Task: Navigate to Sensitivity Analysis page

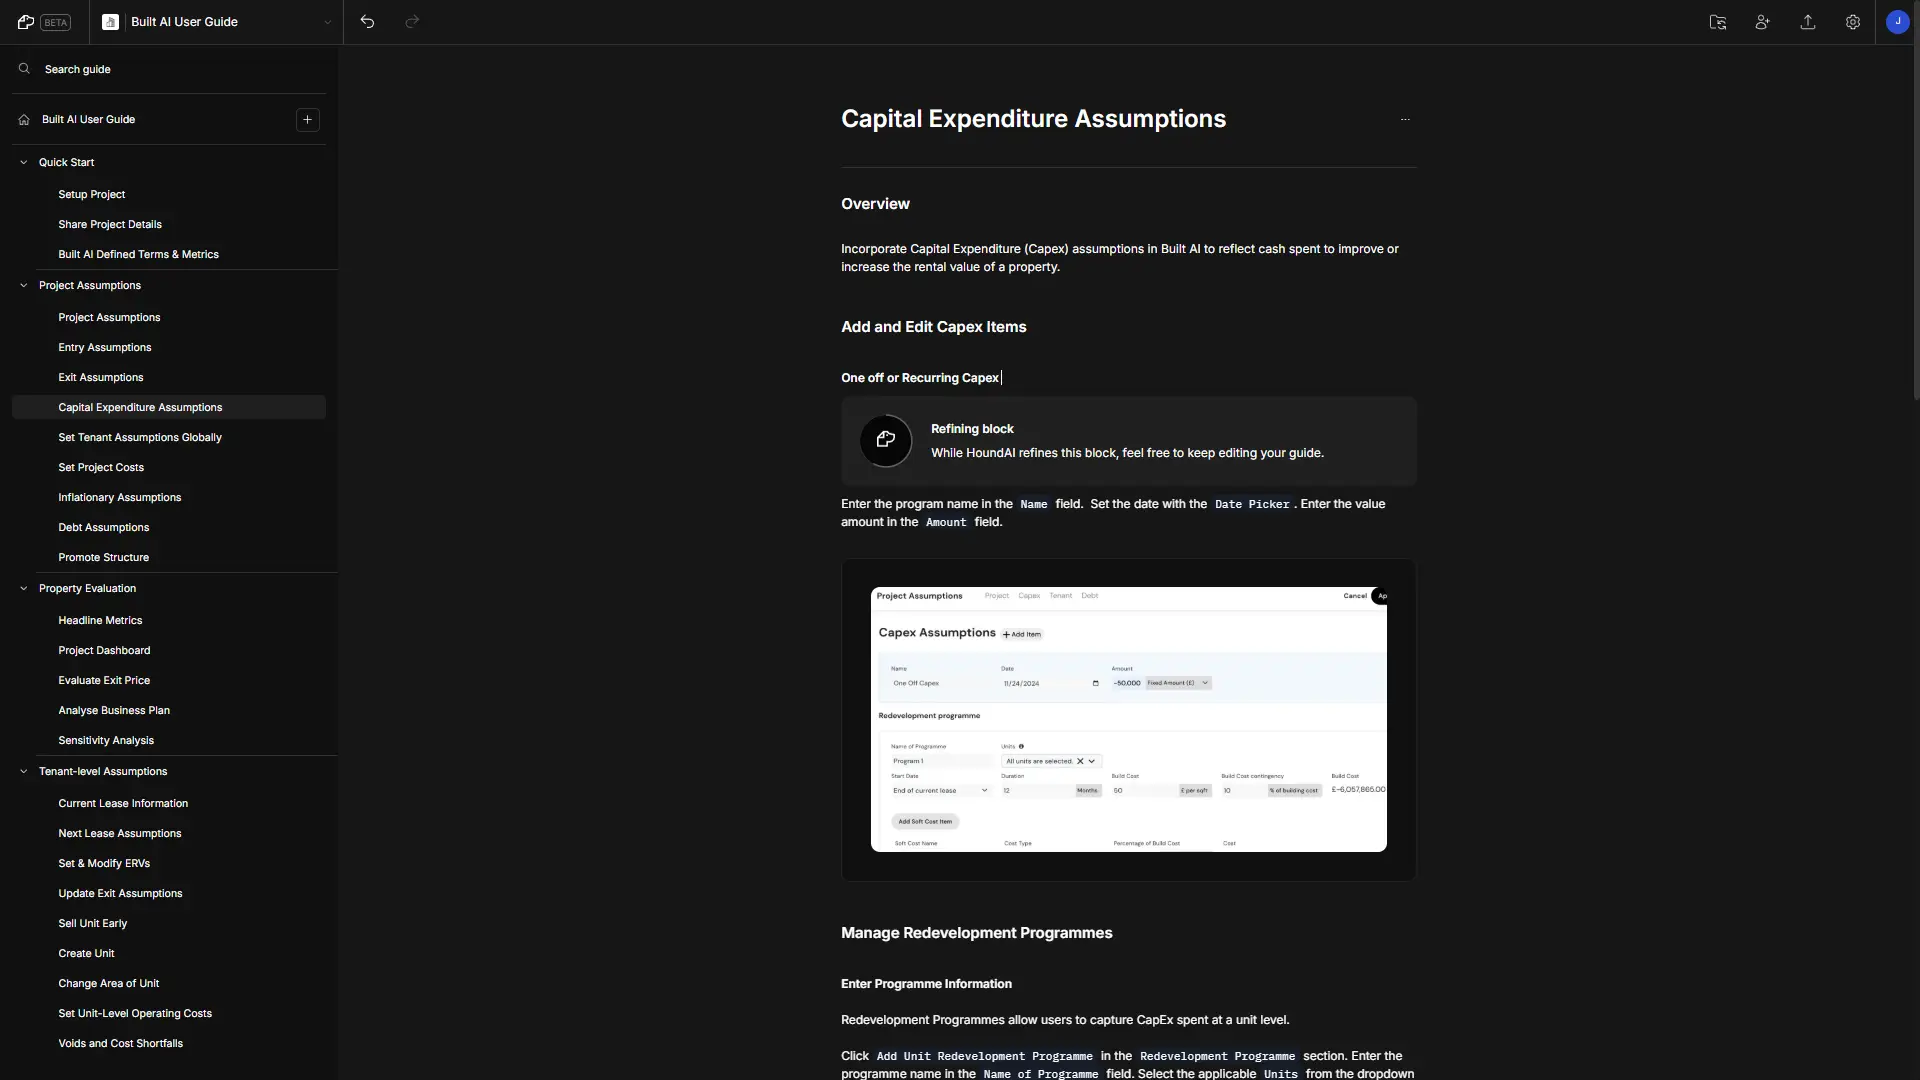Action: pyautogui.click(x=105, y=740)
